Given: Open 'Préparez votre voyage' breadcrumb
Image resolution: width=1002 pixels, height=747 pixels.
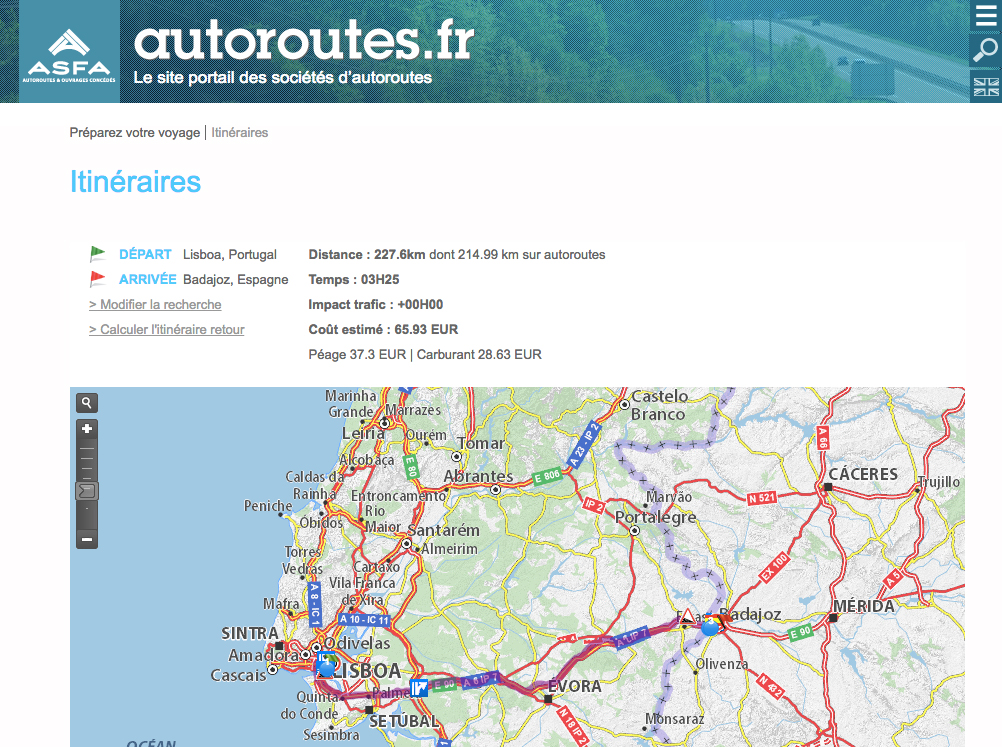Looking at the screenshot, I should (x=134, y=133).
